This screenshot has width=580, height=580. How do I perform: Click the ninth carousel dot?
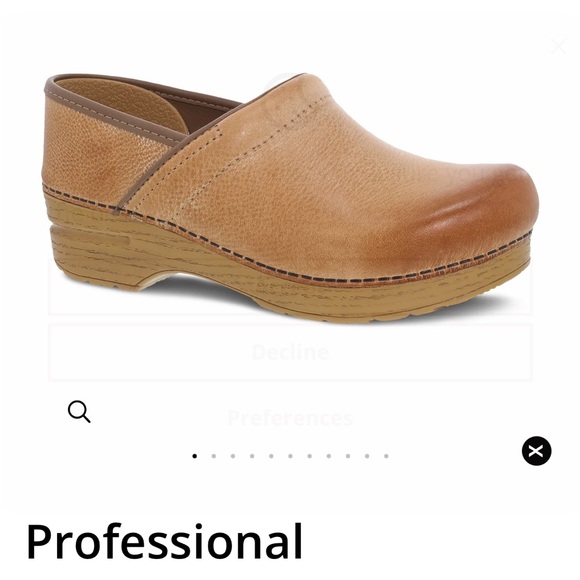coord(348,456)
